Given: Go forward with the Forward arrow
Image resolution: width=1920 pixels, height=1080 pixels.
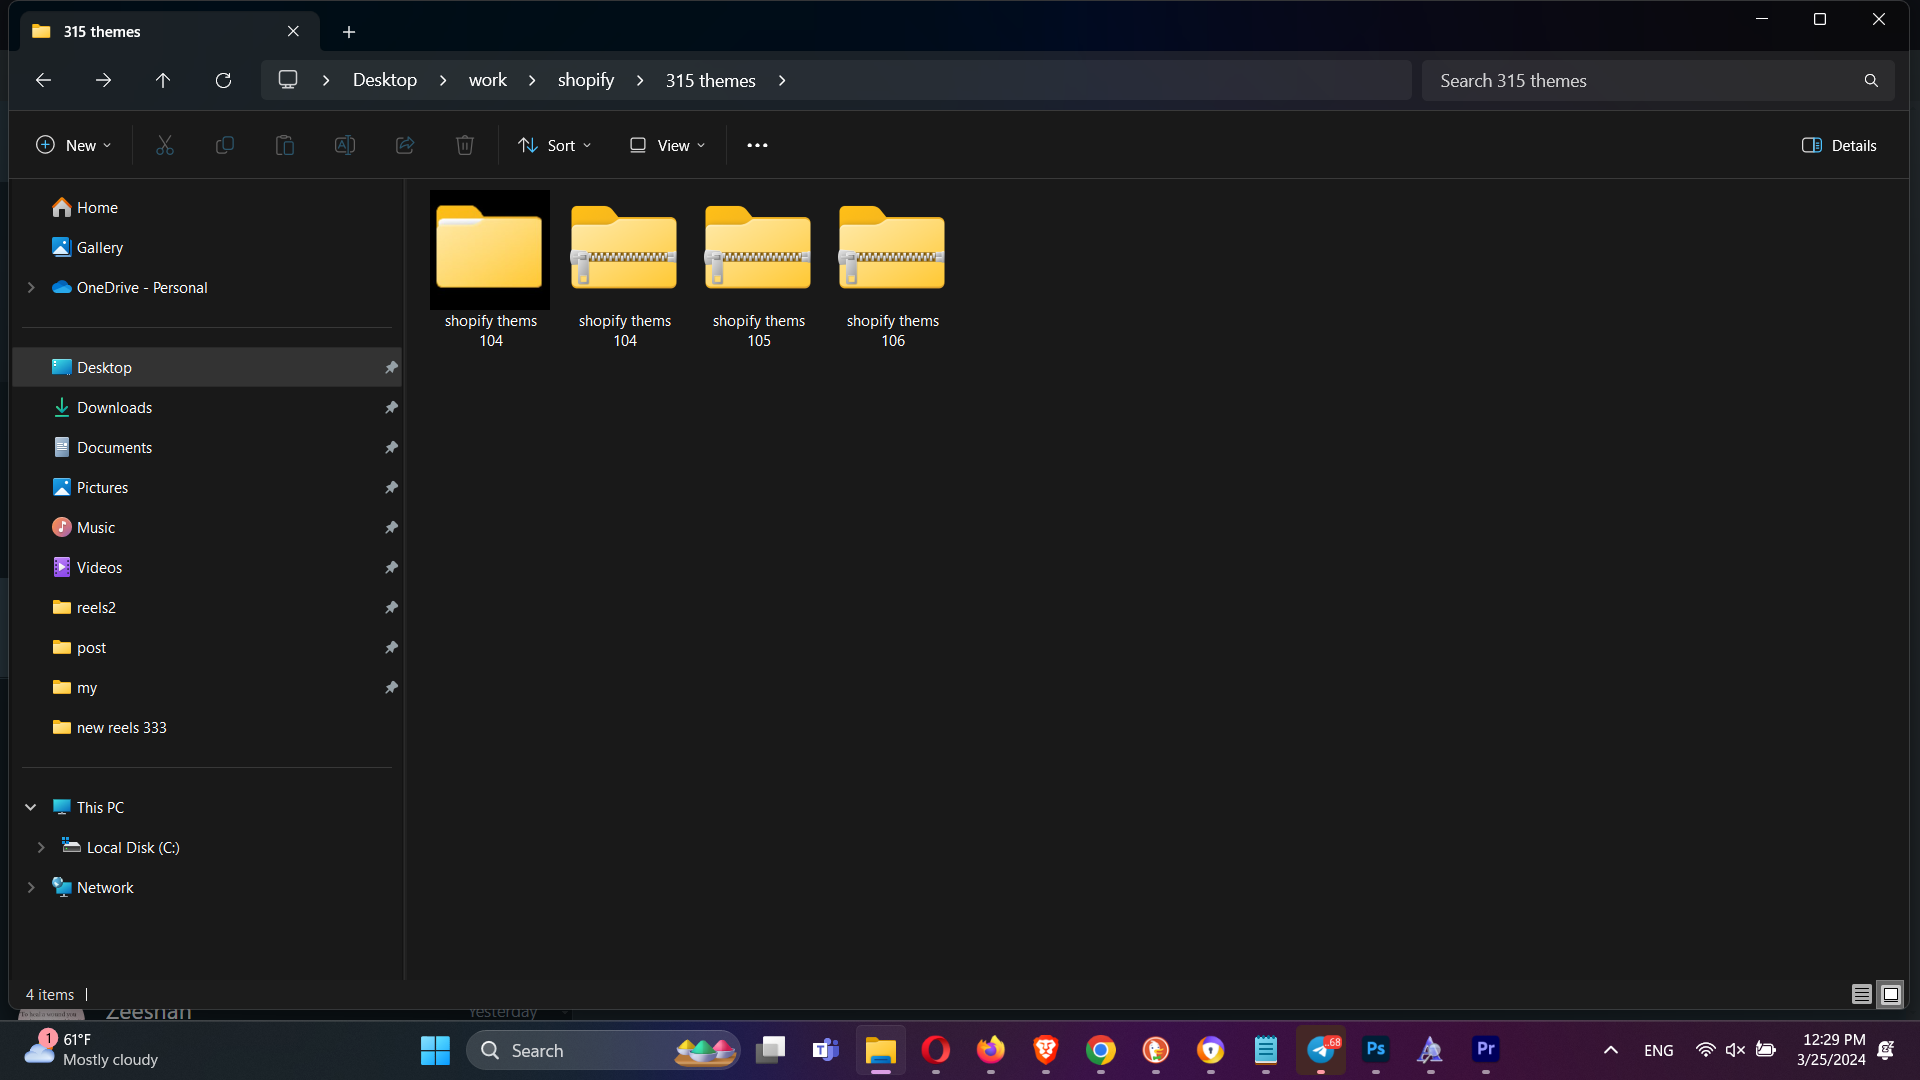Looking at the screenshot, I should click(103, 80).
